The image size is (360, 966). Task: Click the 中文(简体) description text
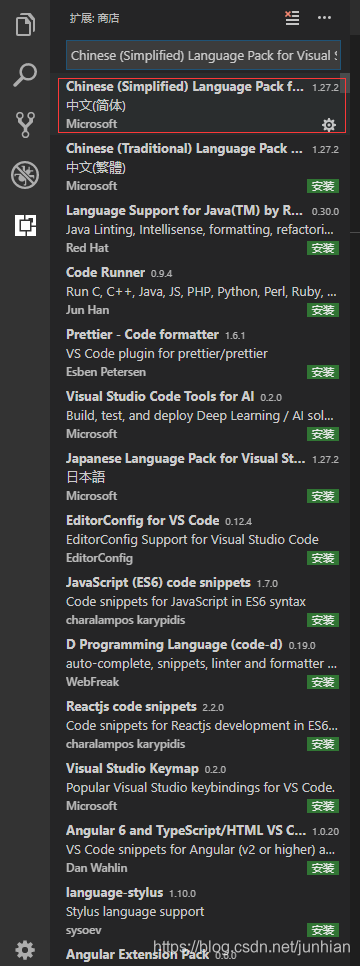coord(96,106)
